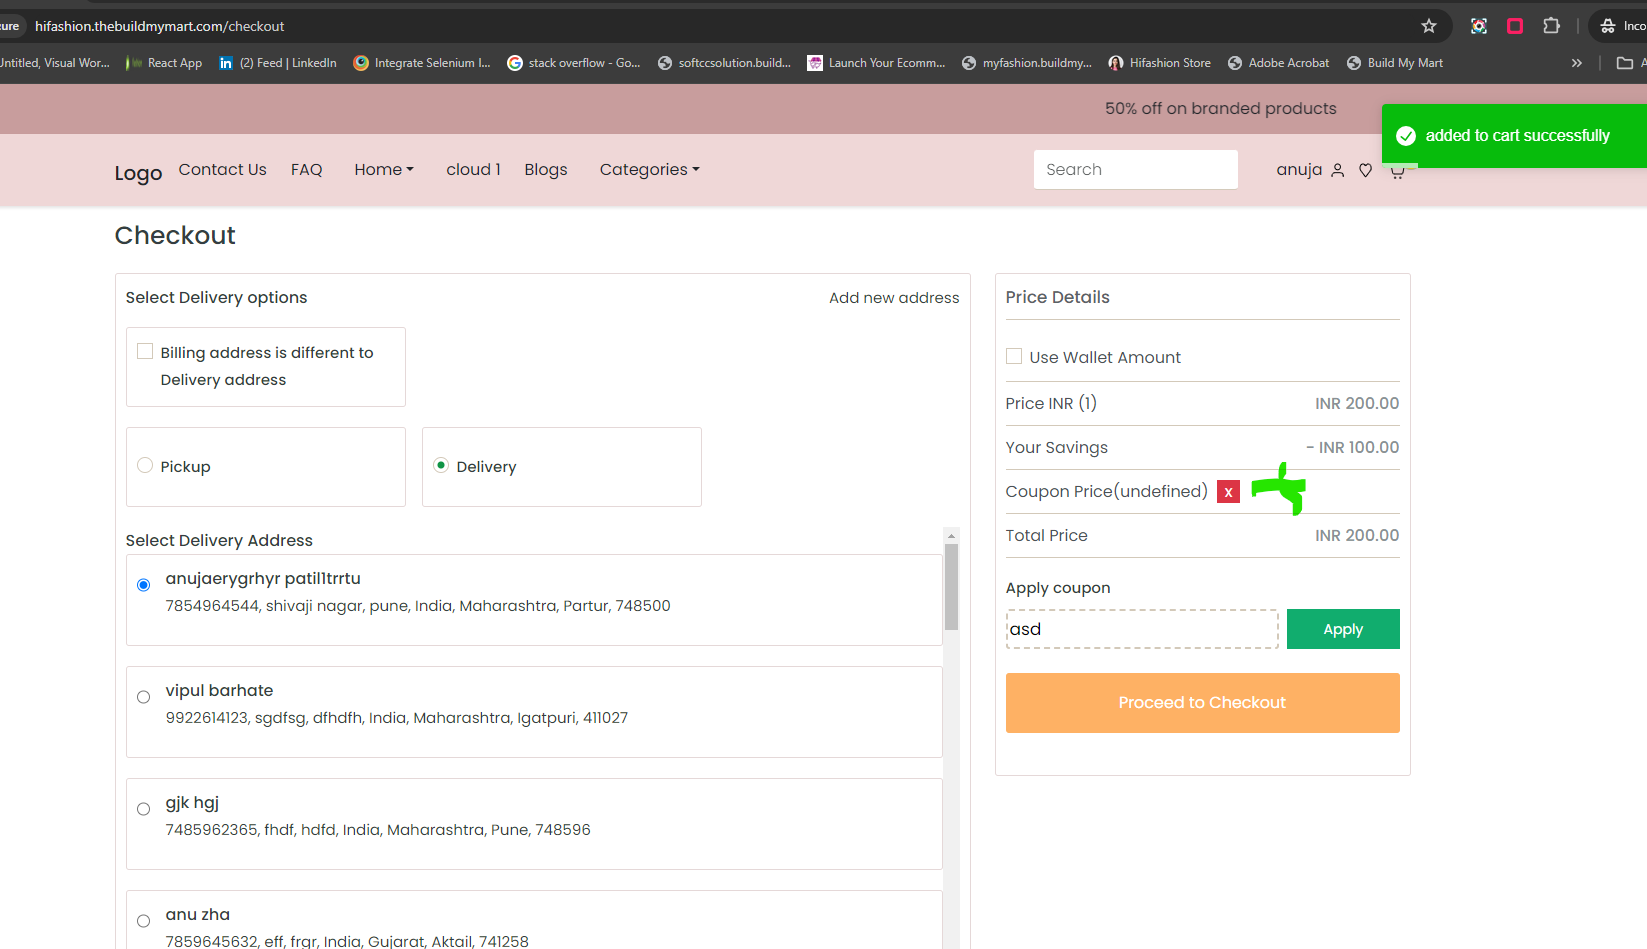
Task: Click the user profile icon next to anuja
Action: [x=1338, y=170]
